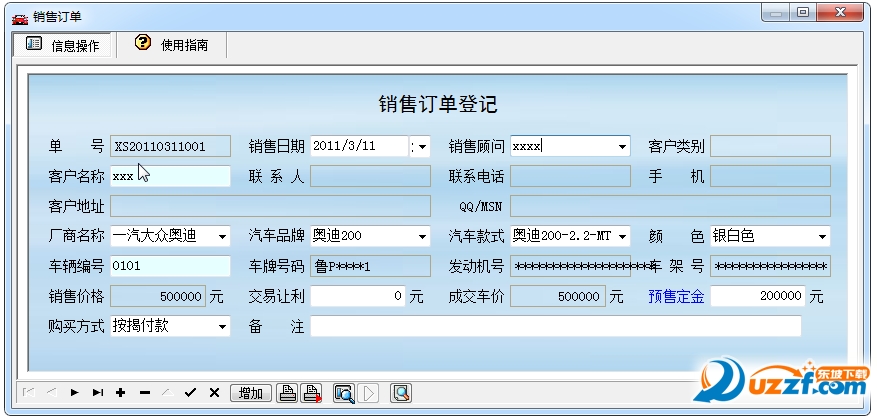Expand the 汽车品牌 dropdown
This screenshot has width=877, height=419.
[x=422, y=237]
